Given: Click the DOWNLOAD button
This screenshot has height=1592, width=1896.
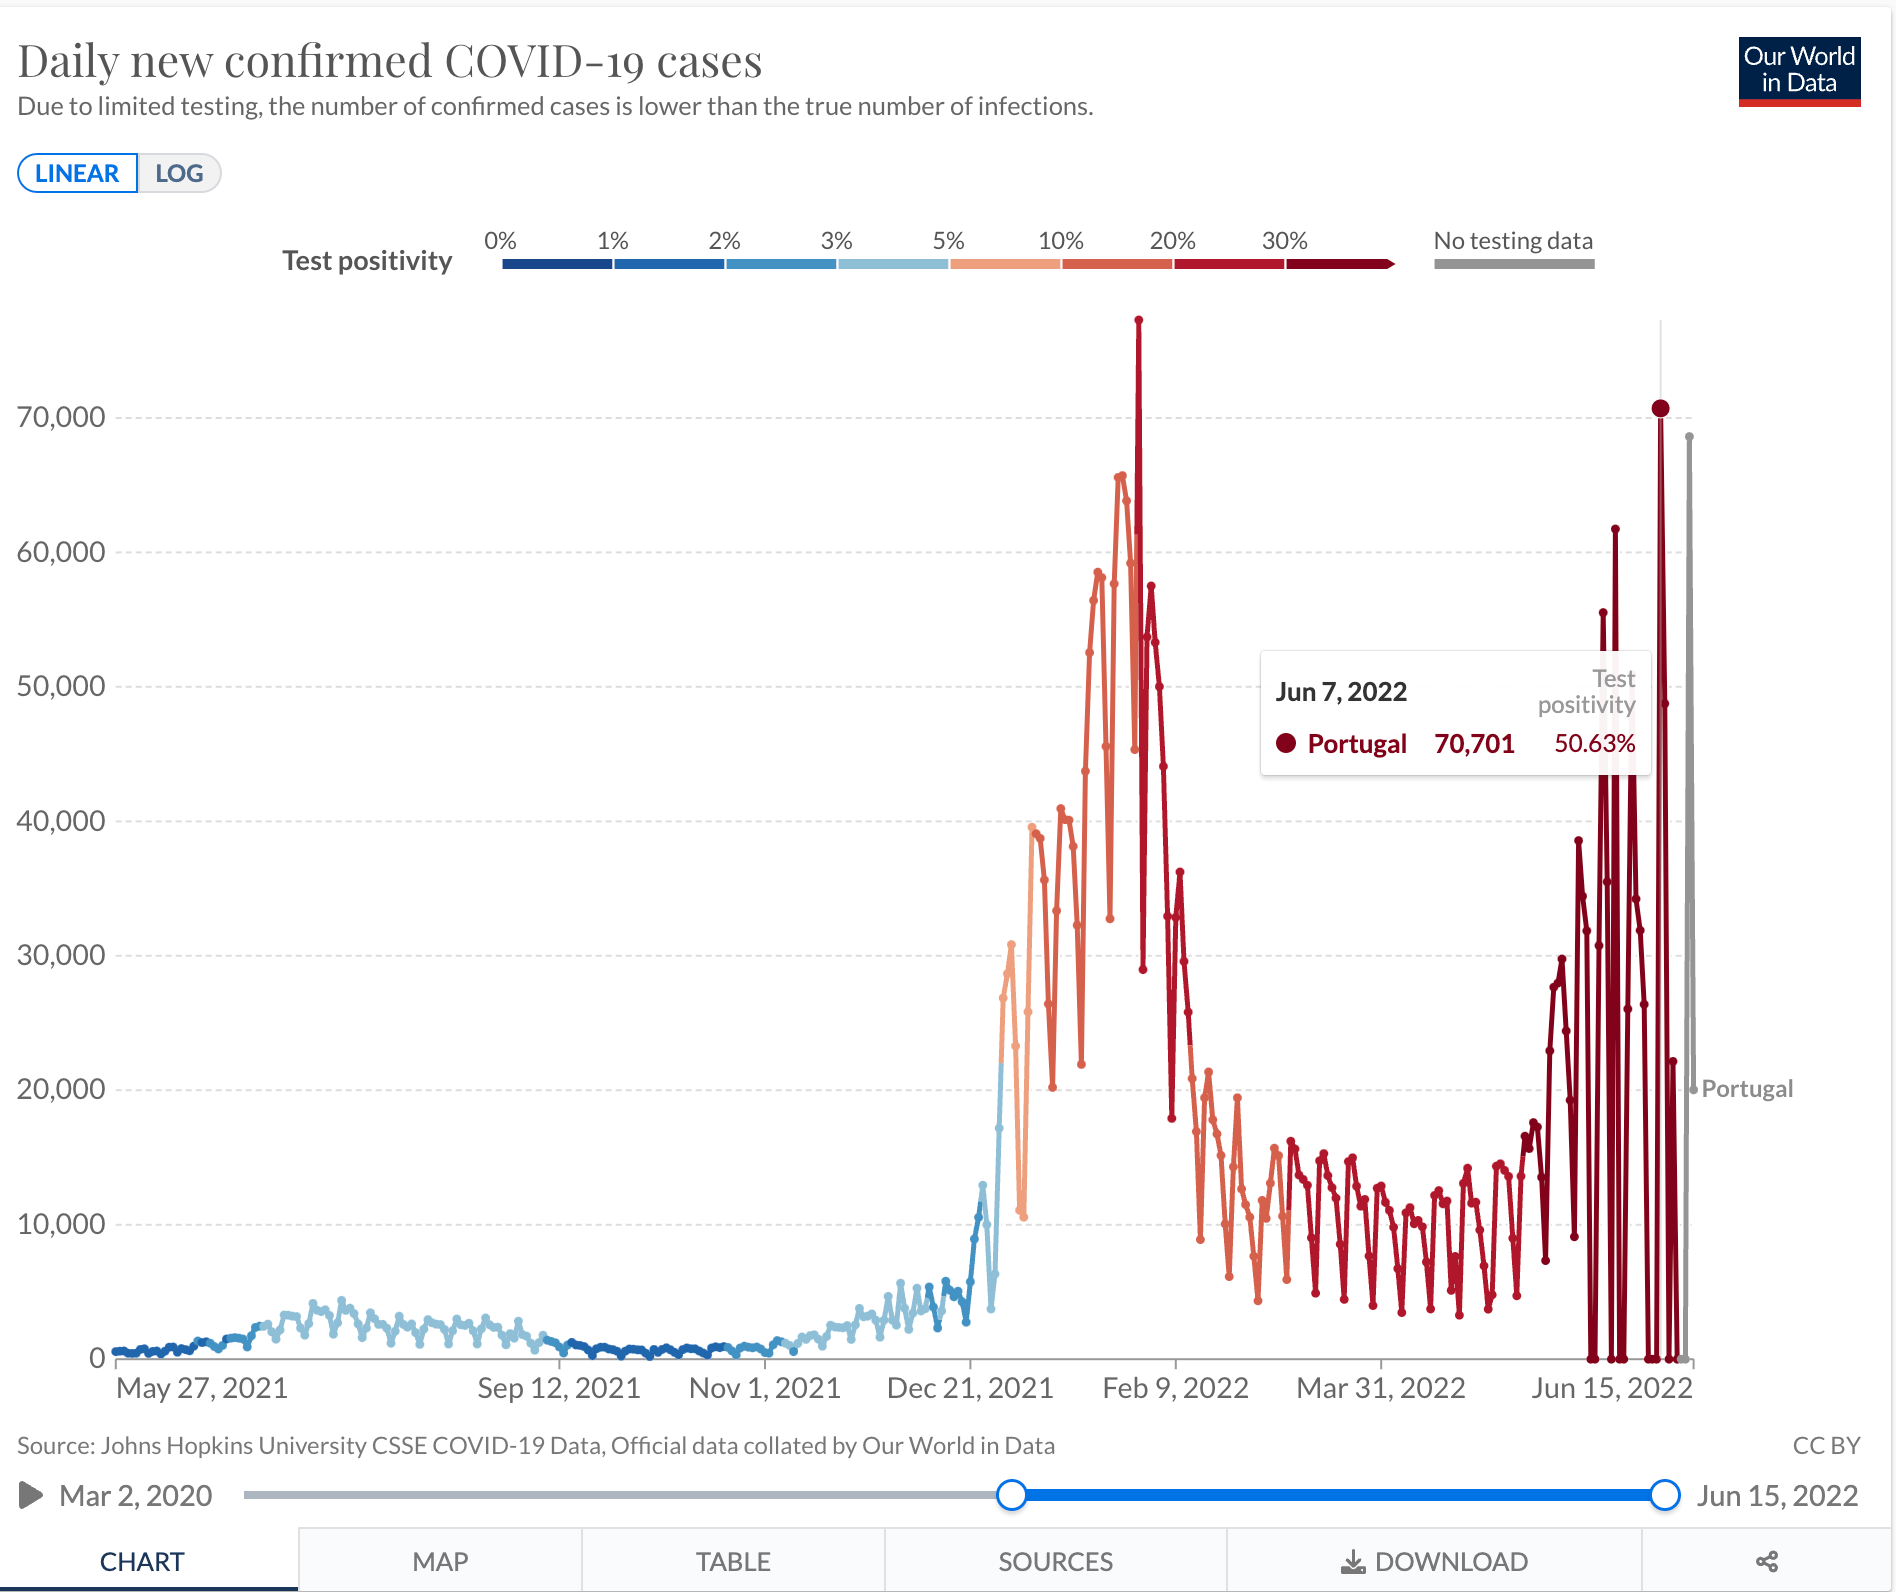Looking at the screenshot, I should tap(1434, 1561).
